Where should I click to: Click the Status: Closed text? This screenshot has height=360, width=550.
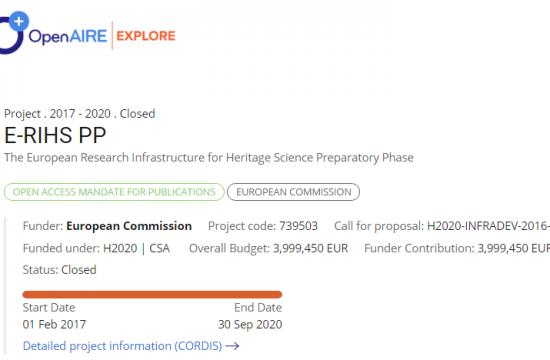coord(60,270)
